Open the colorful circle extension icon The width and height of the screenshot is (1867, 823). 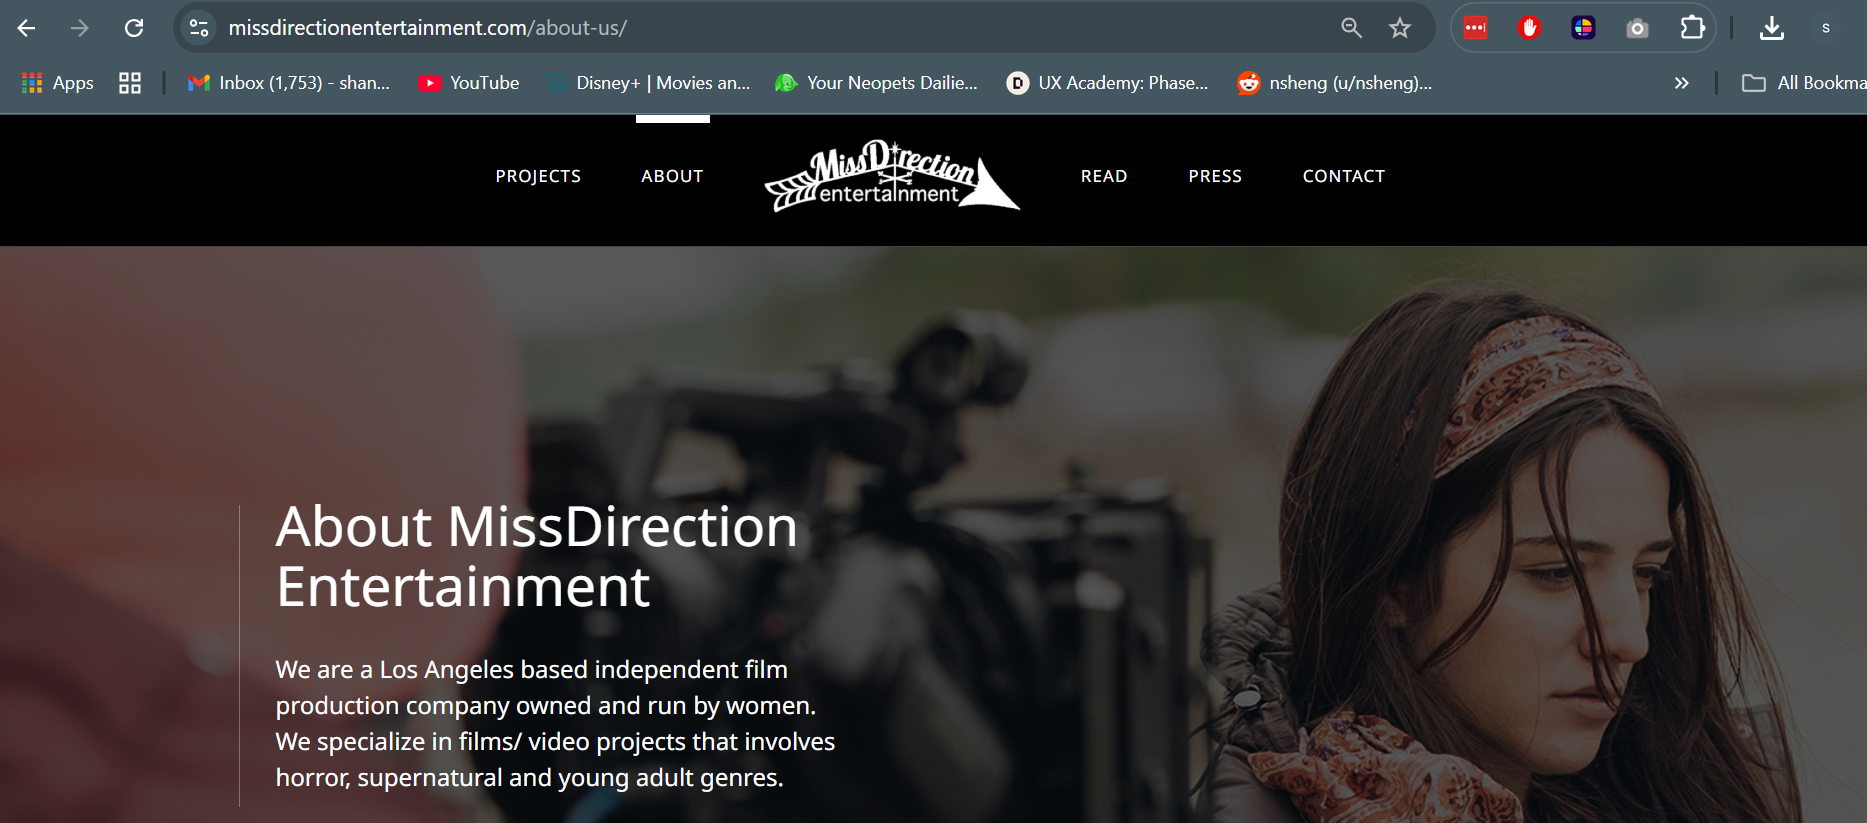pos(1583,28)
